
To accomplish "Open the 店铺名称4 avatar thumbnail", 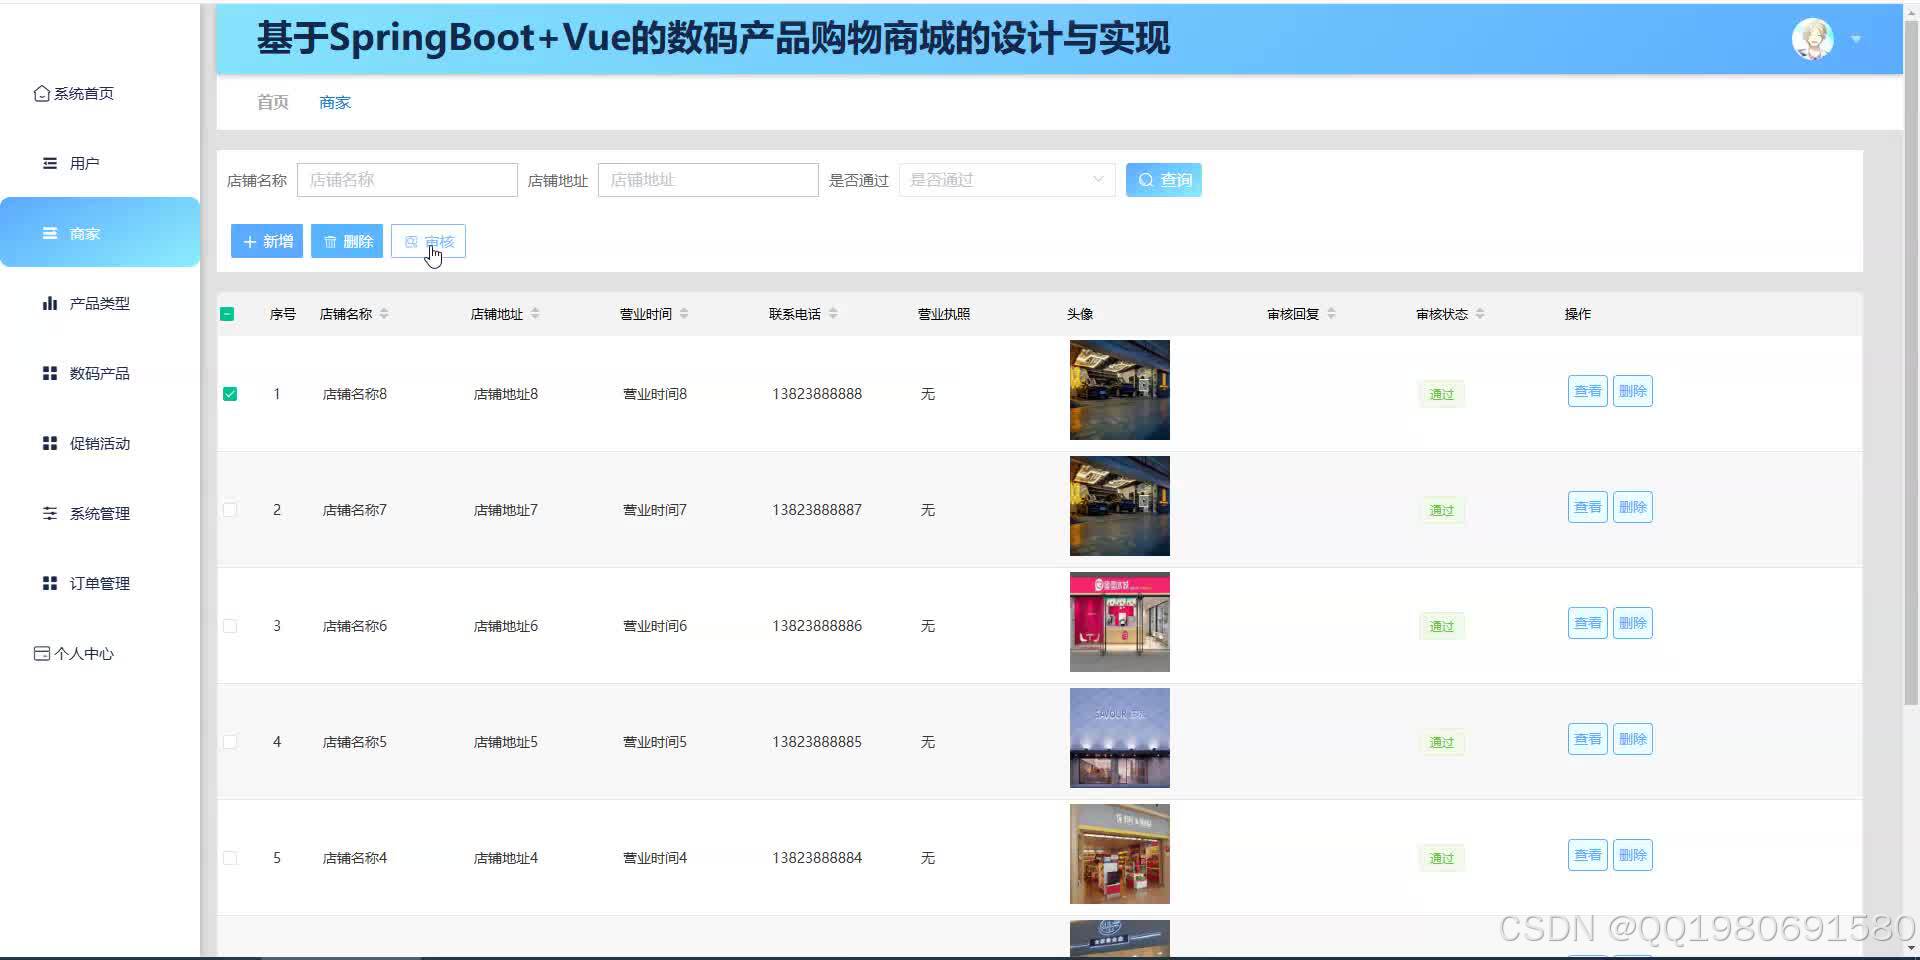I will [x=1120, y=854].
